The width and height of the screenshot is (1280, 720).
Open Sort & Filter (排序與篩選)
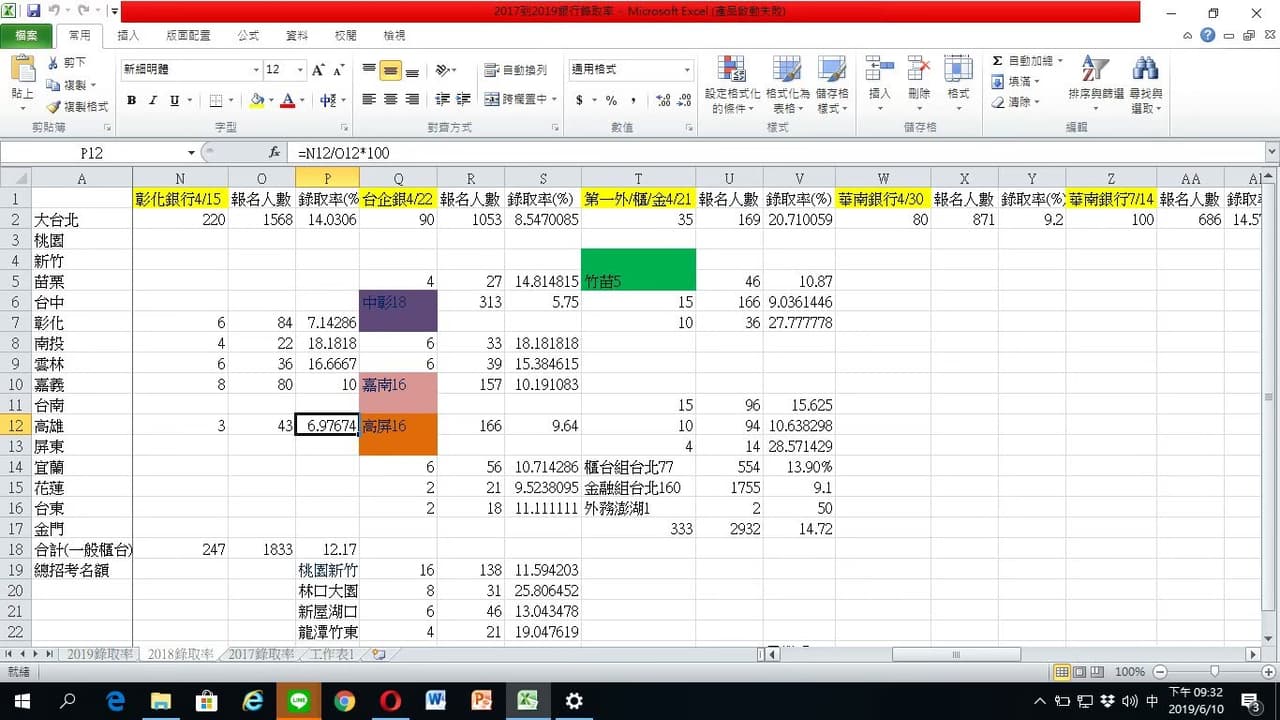[x=1096, y=85]
